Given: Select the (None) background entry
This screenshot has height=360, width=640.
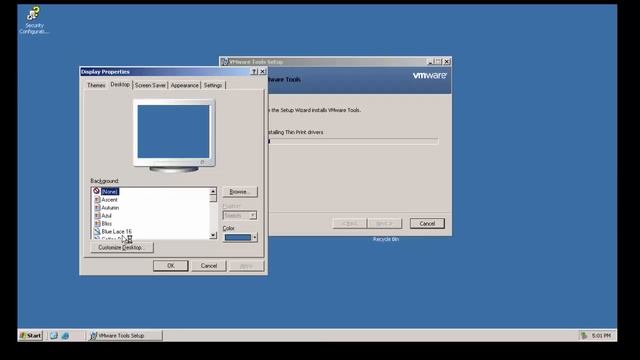Looking at the screenshot, I should (110, 191).
